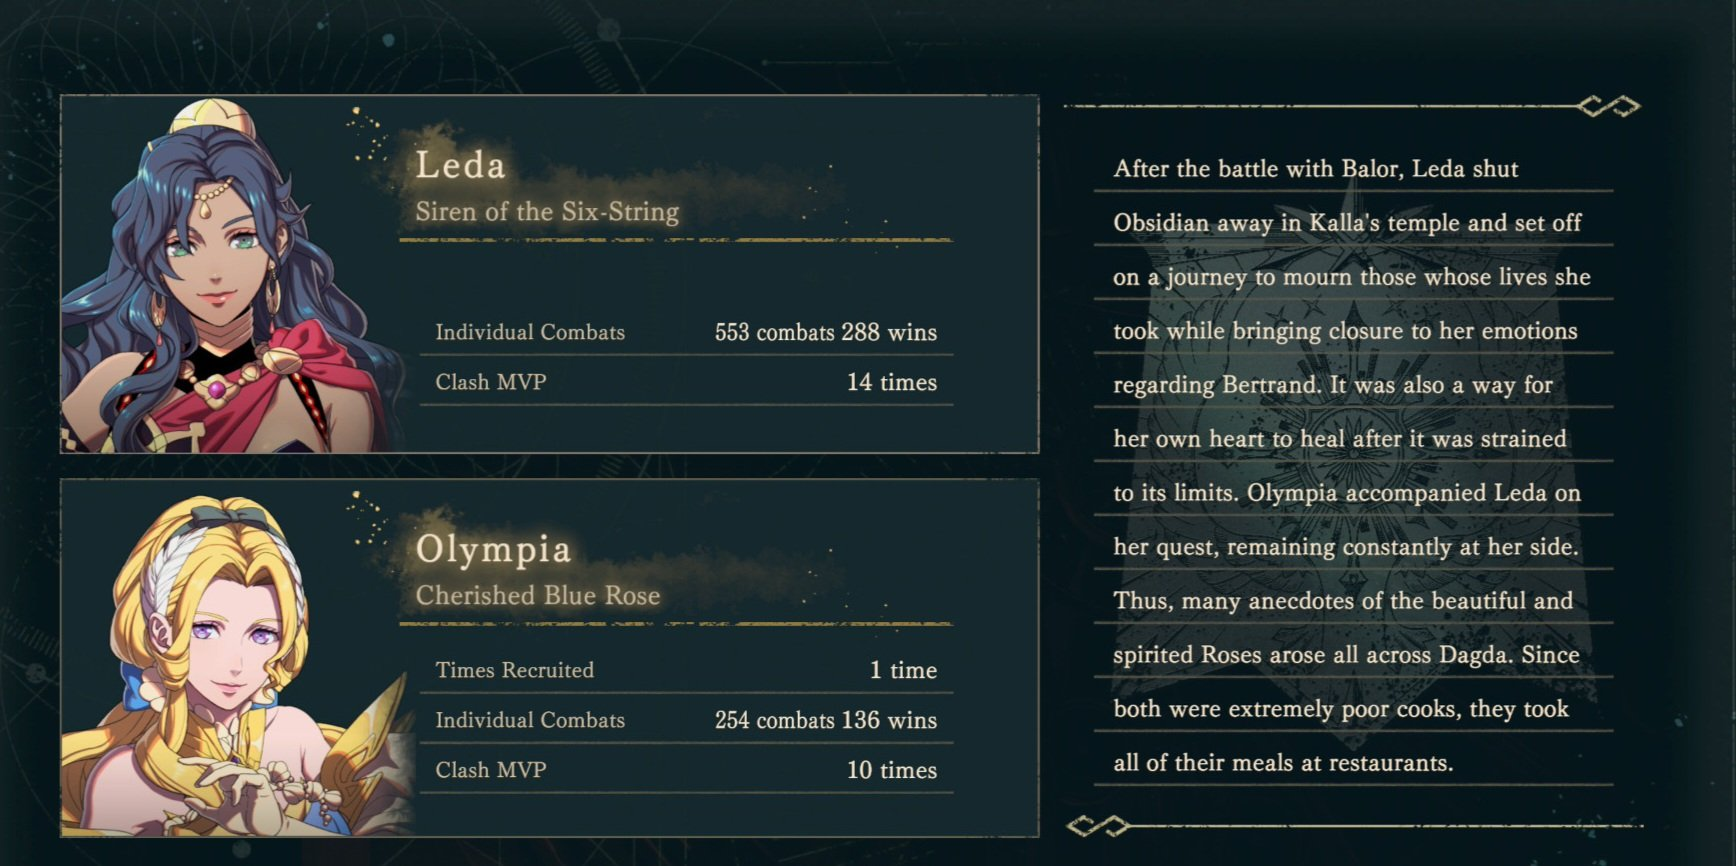Select Leda's Clash MVP row
The width and height of the screenshot is (1736, 866).
[x=686, y=382]
